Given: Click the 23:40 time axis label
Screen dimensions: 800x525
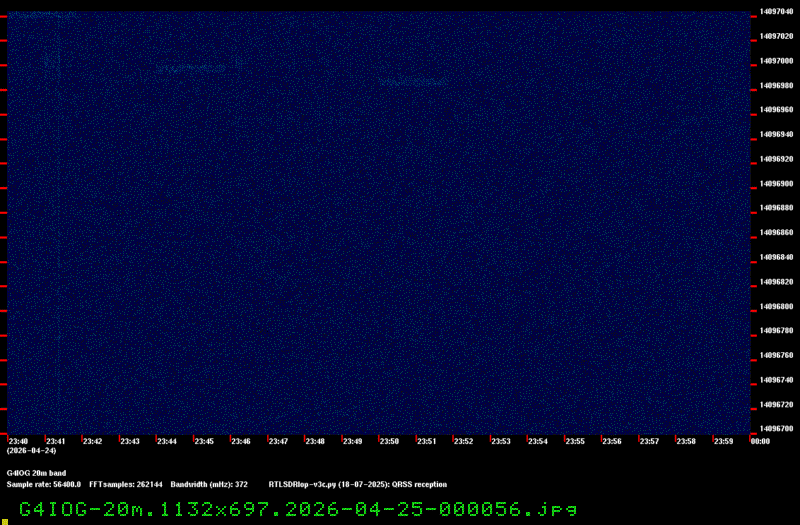Looking at the screenshot, I should click(18, 441).
